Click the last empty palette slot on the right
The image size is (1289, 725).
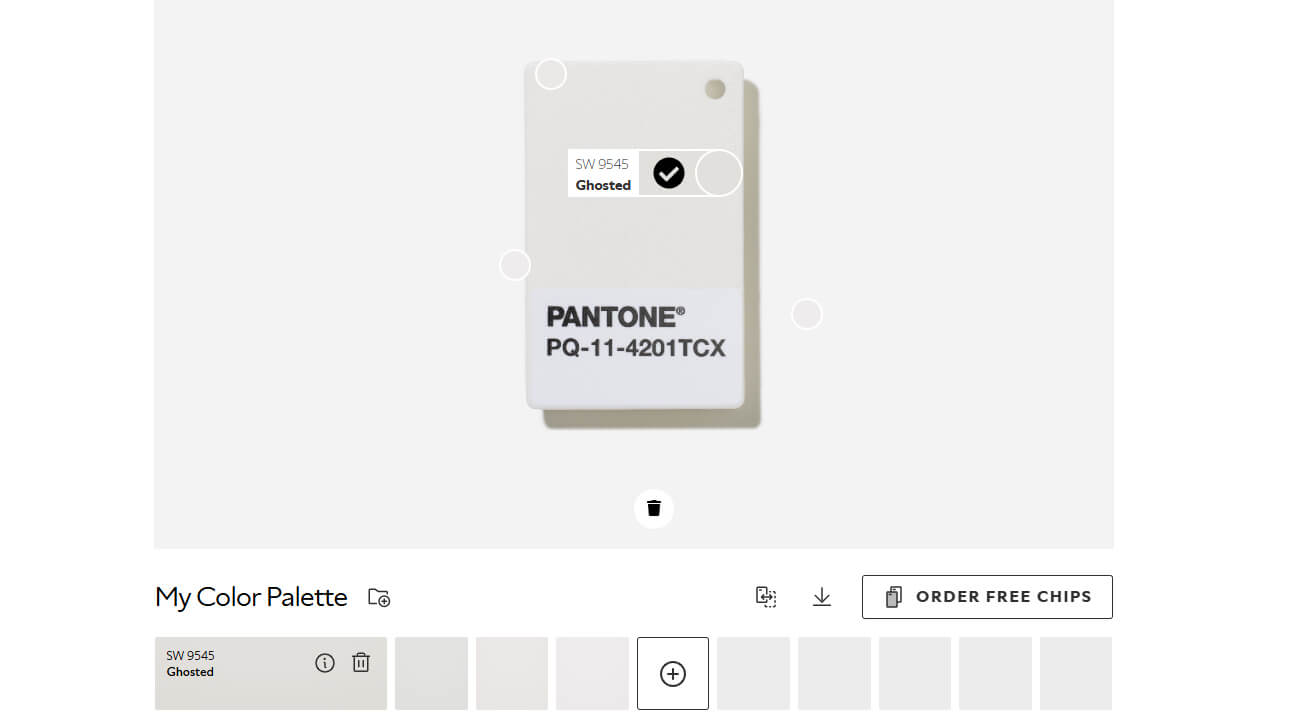(x=1076, y=674)
